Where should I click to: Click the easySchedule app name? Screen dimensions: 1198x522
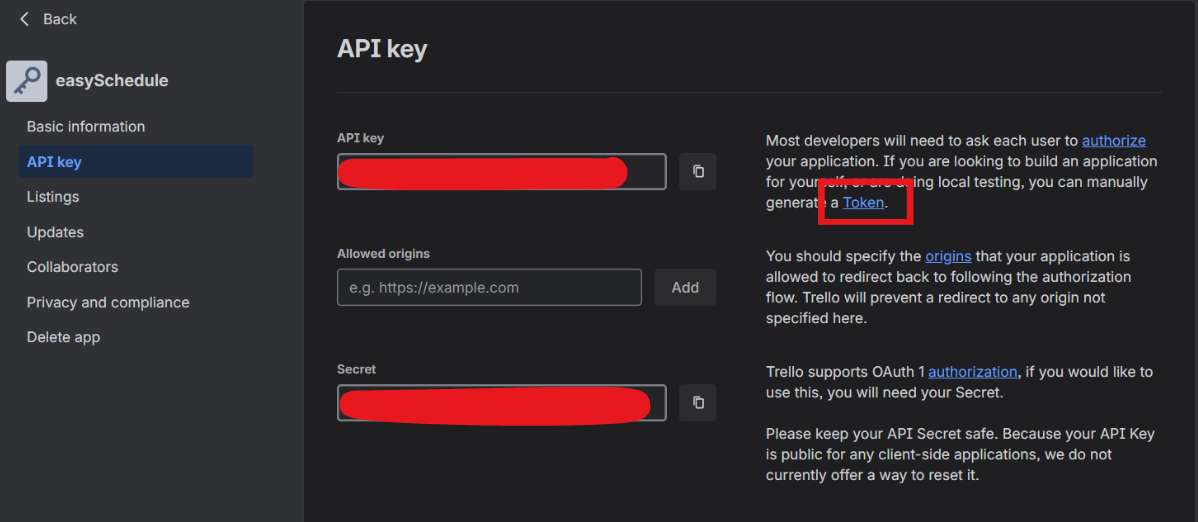(113, 81)
